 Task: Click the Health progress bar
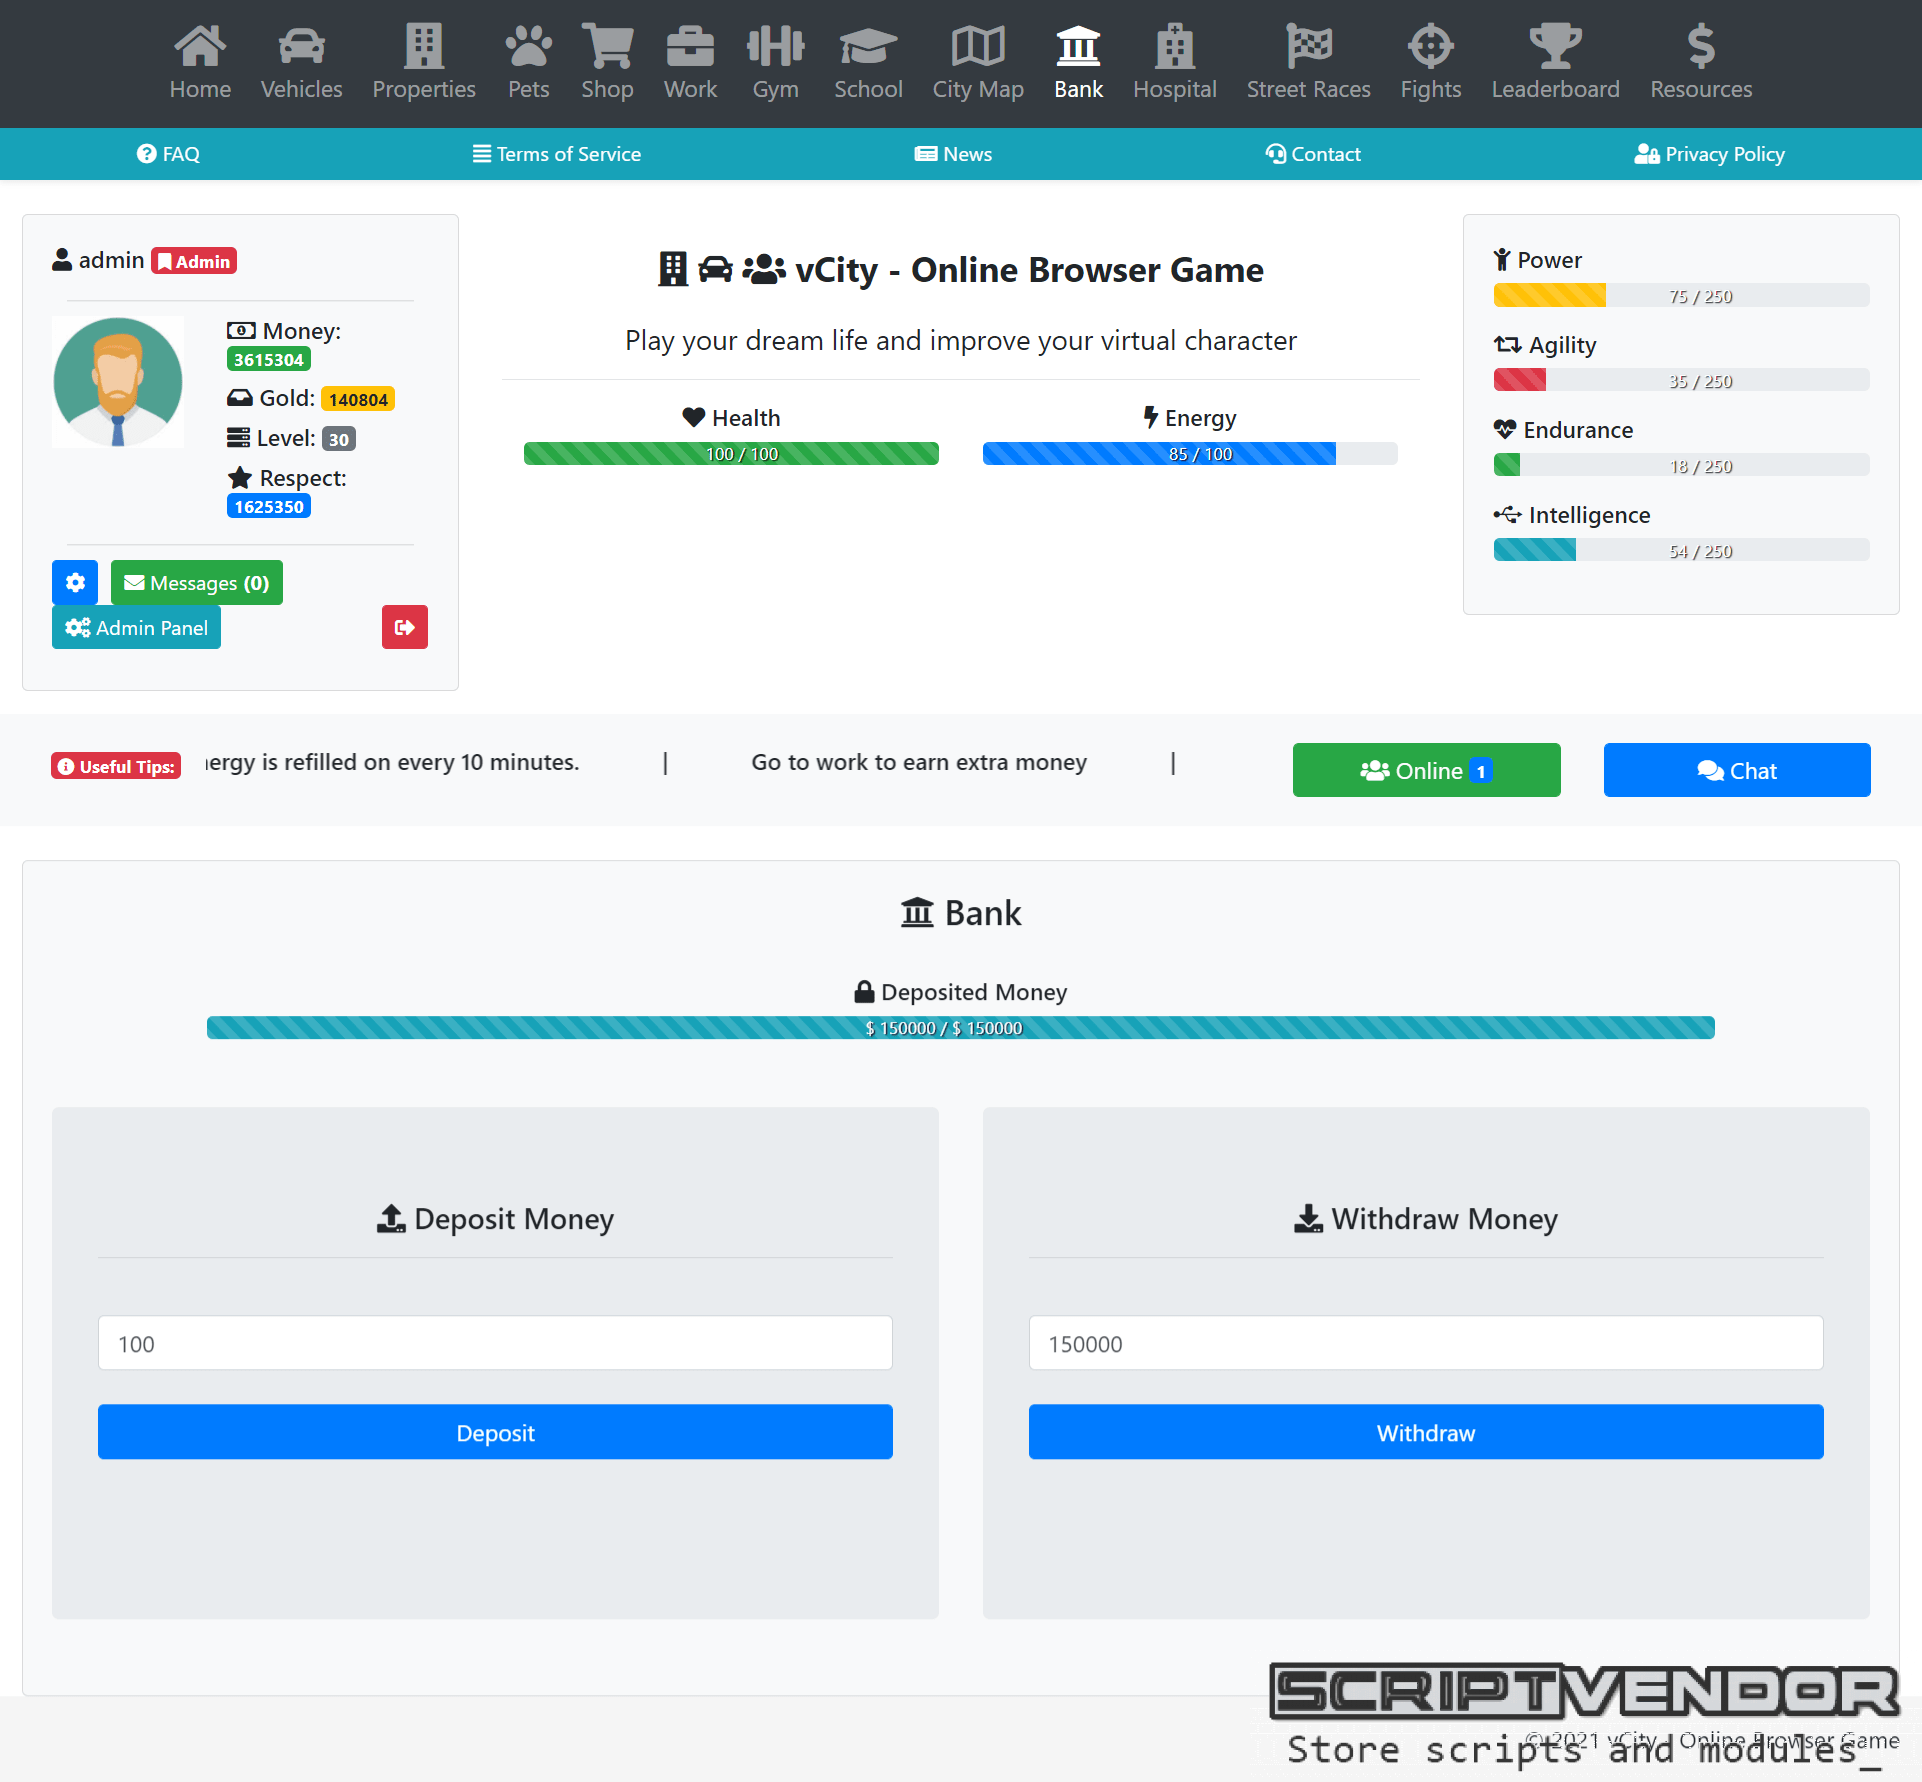(x=731, y=454)
